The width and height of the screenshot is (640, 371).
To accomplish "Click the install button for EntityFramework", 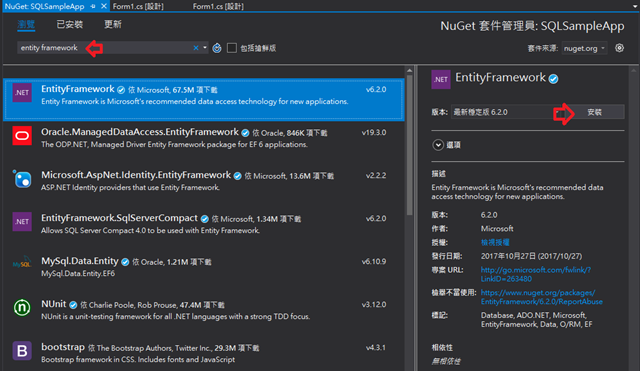I will [595, 112].
